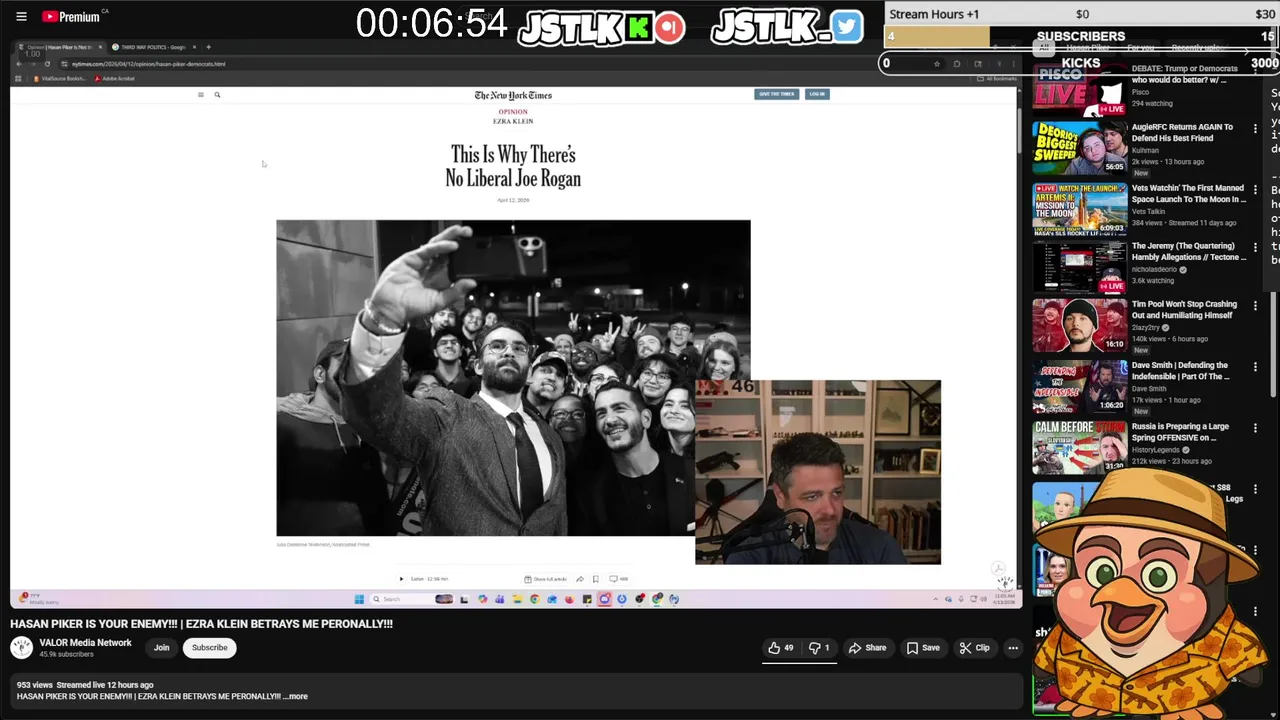Viewport: 1280px width, 720px height.
Task: Go to YouTube Premium home logo
Action: point(71,16)
